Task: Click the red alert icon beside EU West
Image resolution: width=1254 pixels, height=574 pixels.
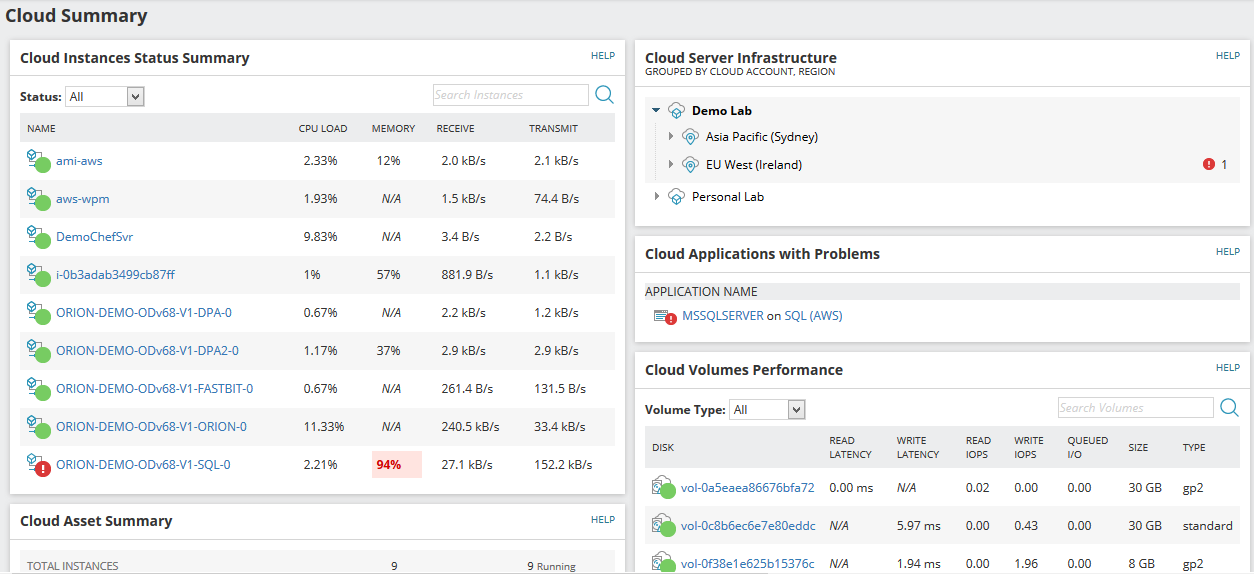Action: (x=1208, y=165)
